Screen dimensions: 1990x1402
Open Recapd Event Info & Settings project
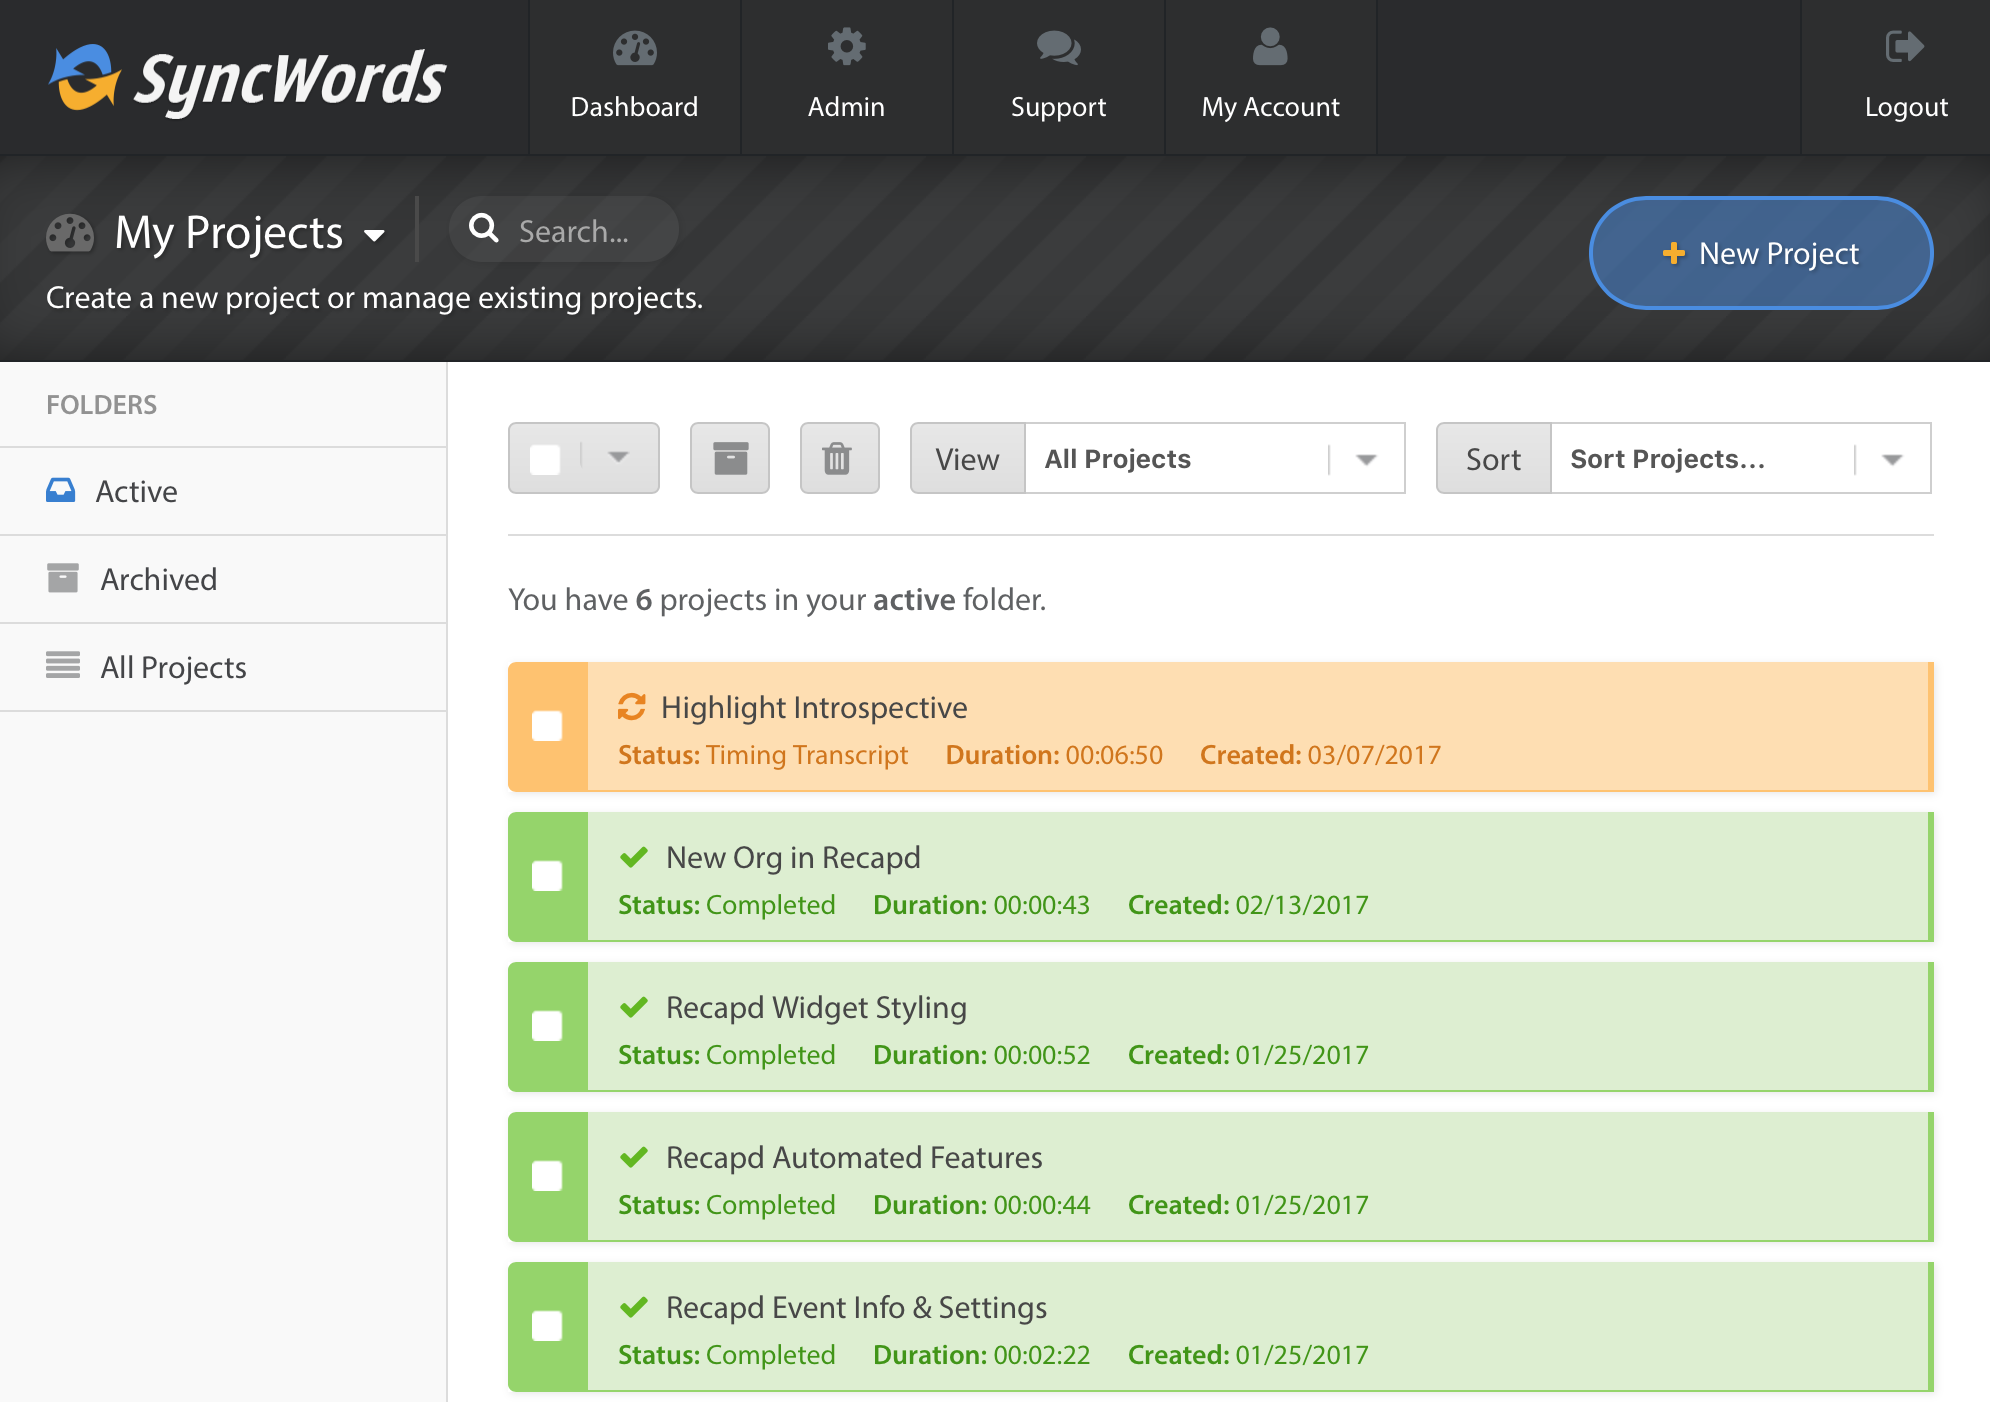point(856,1307)
